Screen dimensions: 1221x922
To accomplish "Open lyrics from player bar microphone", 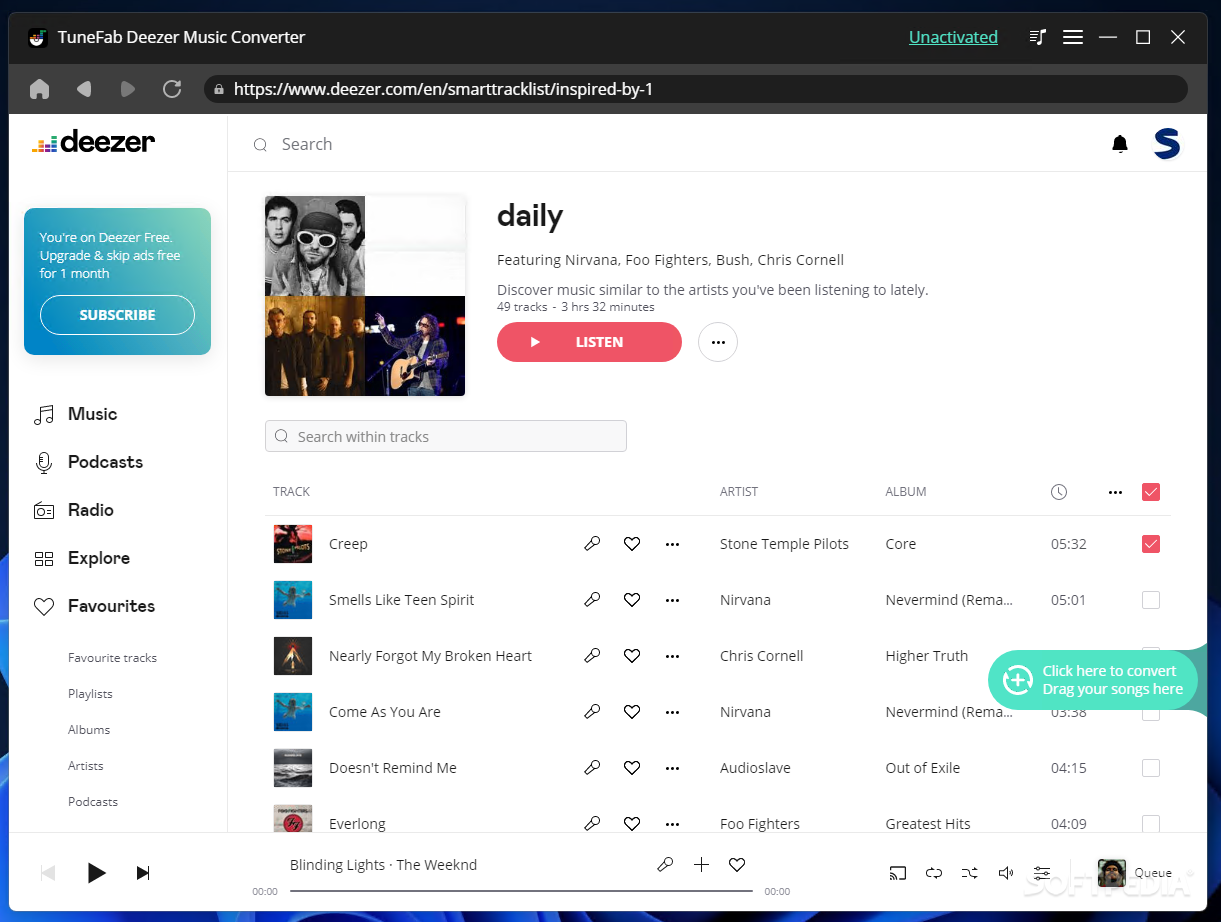I will coord(665,865).
